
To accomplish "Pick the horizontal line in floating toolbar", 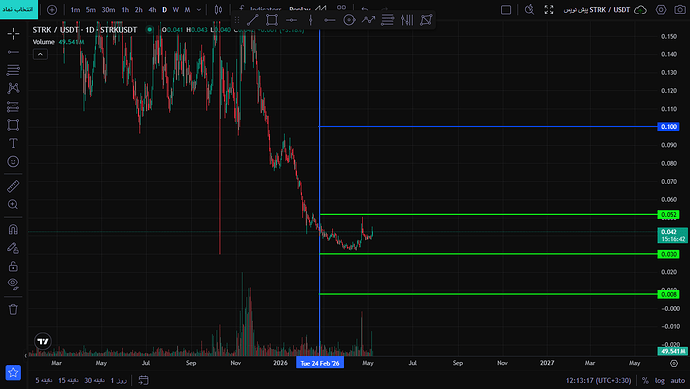I will 291,20.
